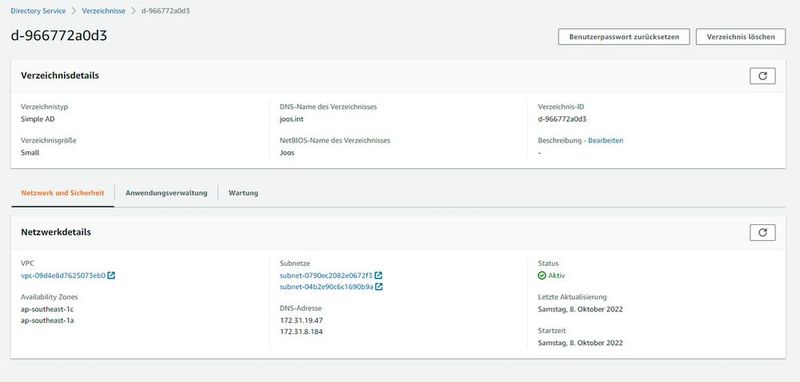Select the Netzwerk und Sicherheit tab
Screen dimensions: 800x382
point(63,193)
